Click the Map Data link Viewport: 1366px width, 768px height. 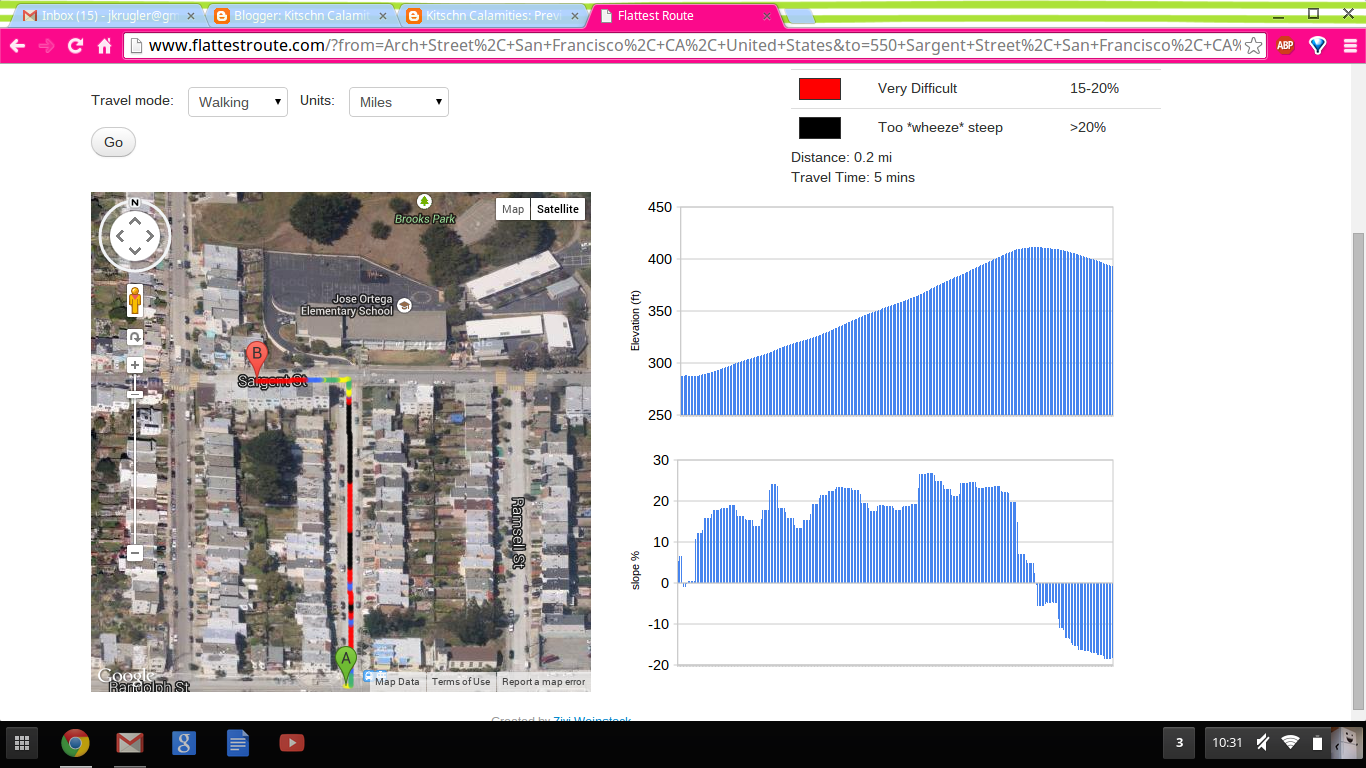pyautogui.click(x=397, y=682)
